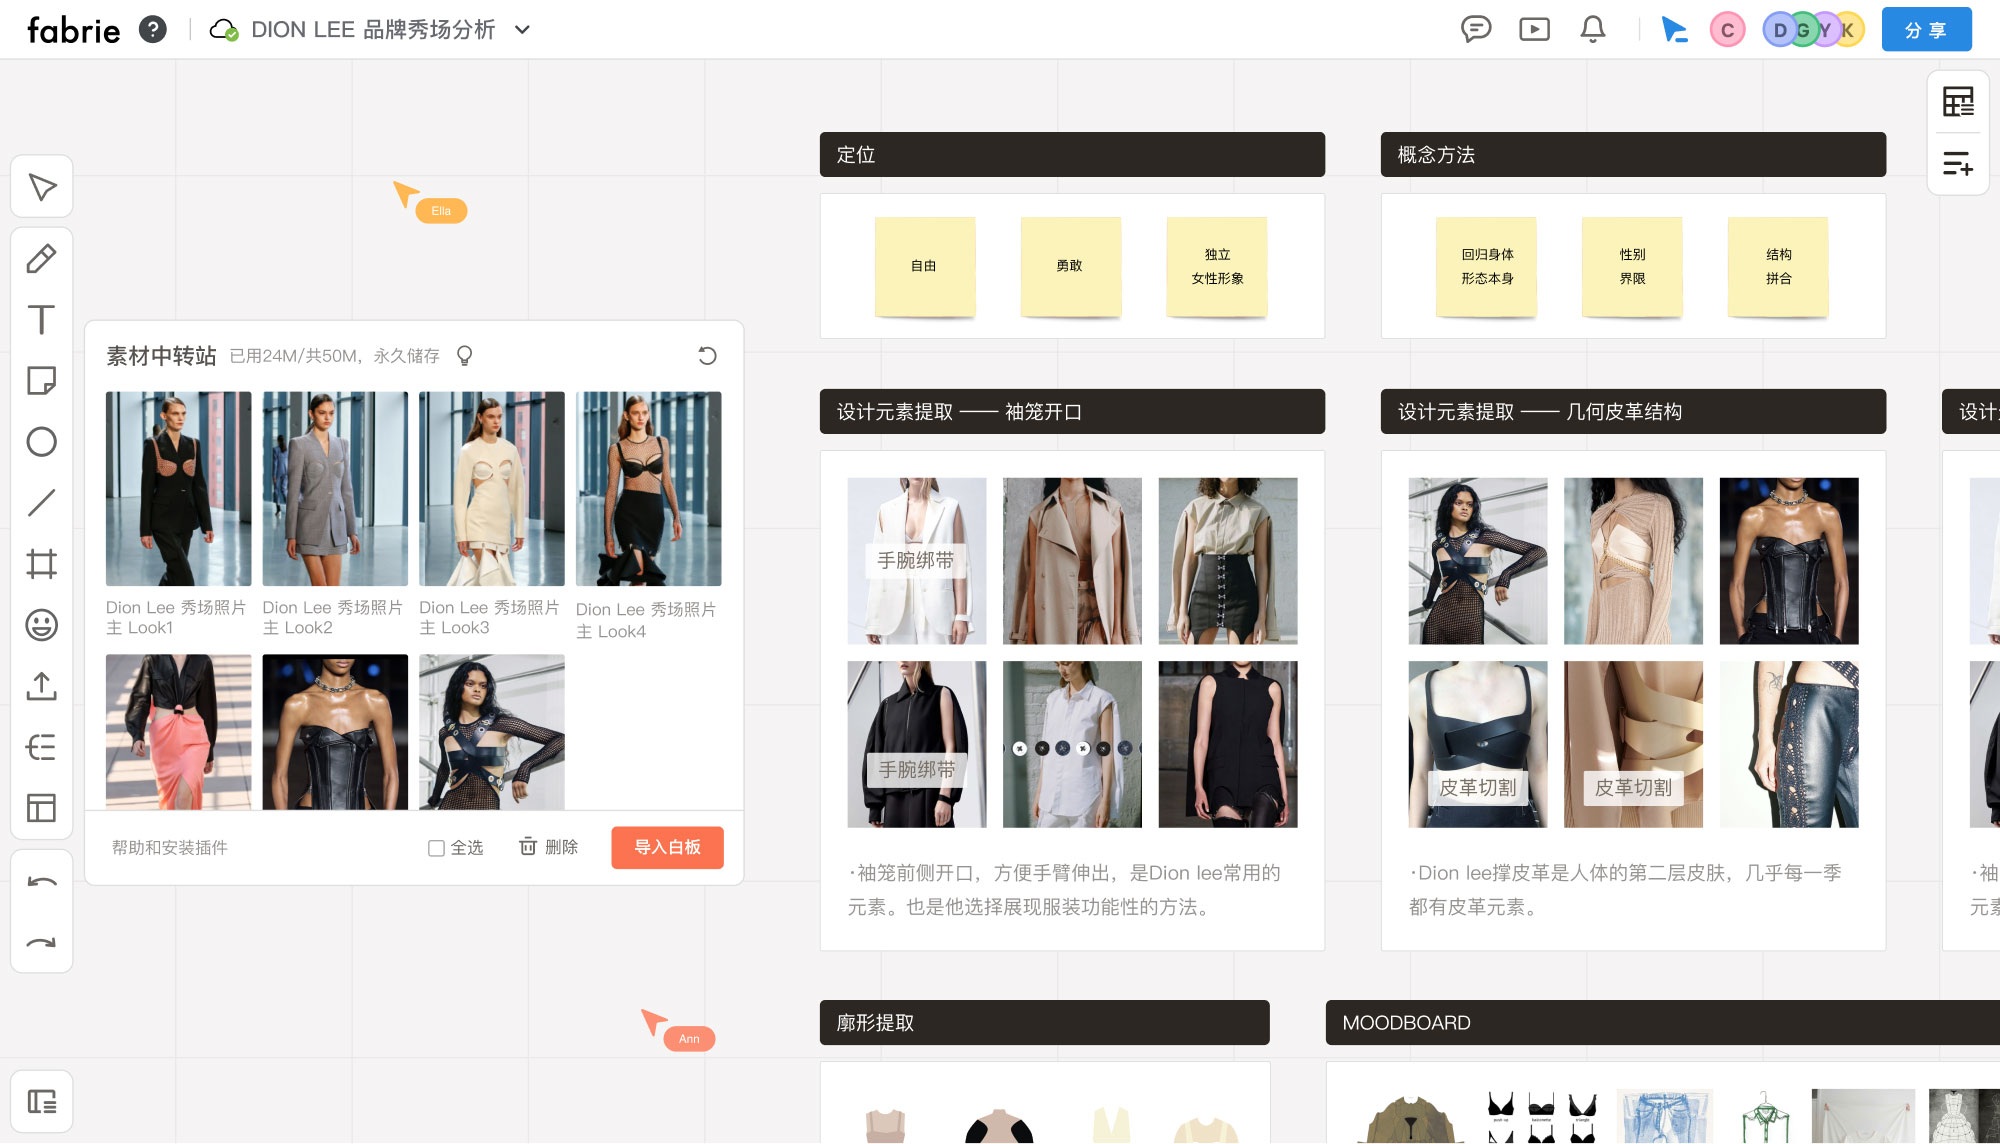
Task: Click the 导入白板 button
Action: click(x=667, y=847)
